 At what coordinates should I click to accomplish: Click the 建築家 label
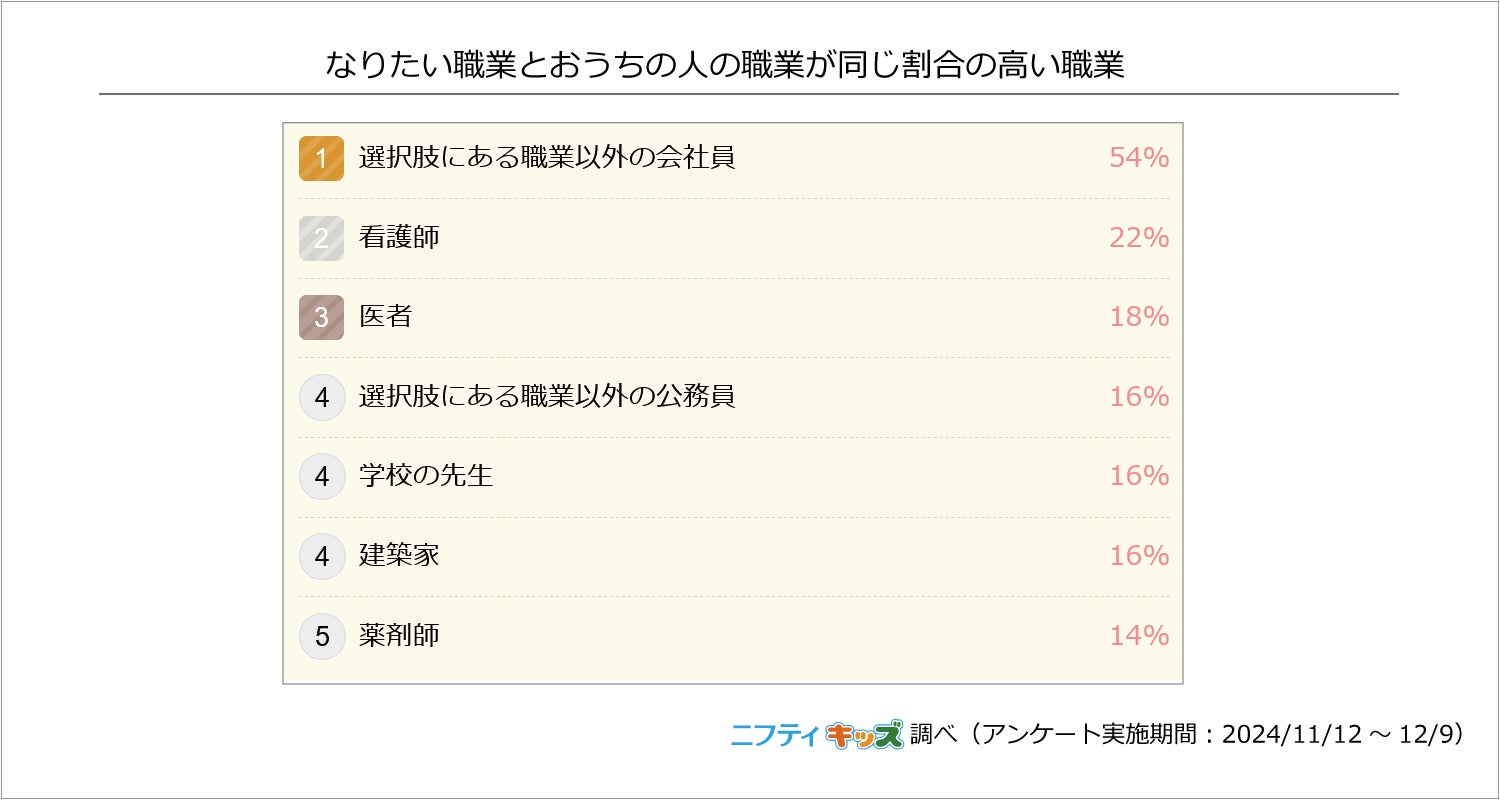(399, 556)
